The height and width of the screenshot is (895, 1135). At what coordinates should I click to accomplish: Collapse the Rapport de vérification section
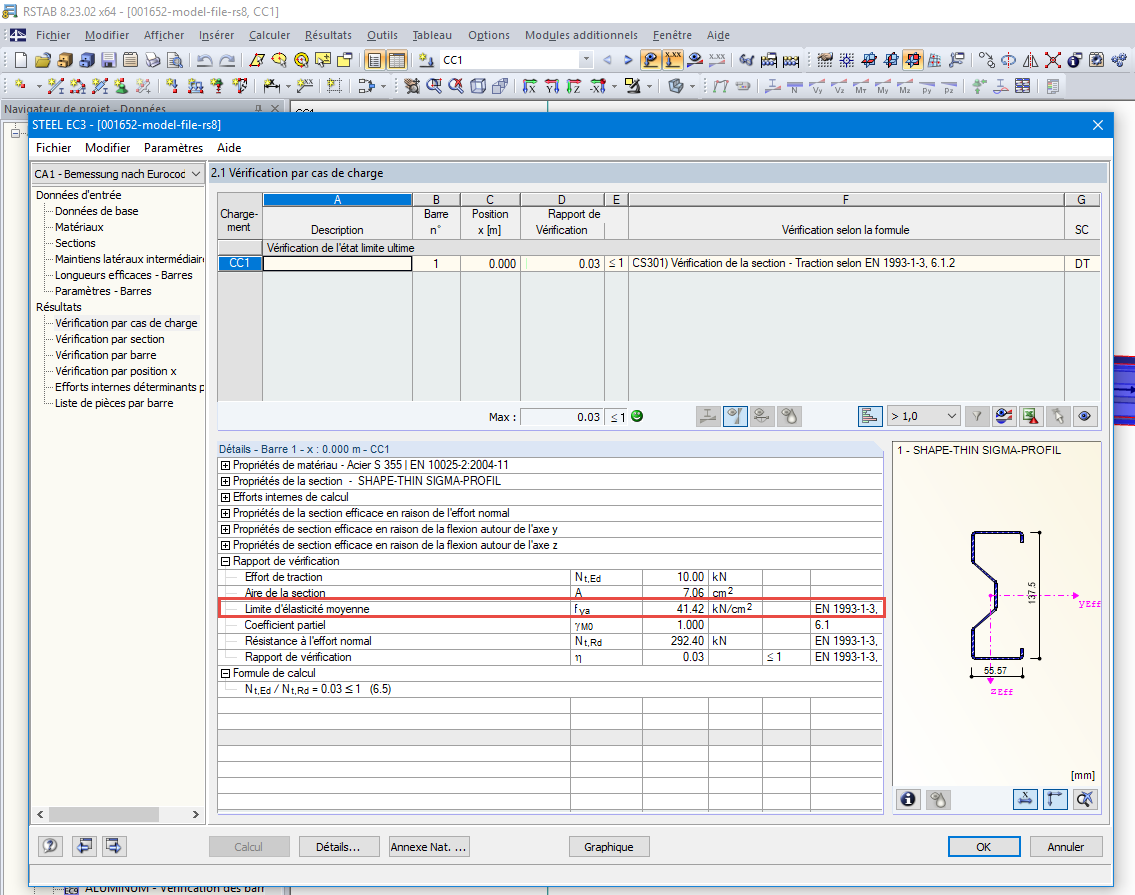(x=225, y=561)
